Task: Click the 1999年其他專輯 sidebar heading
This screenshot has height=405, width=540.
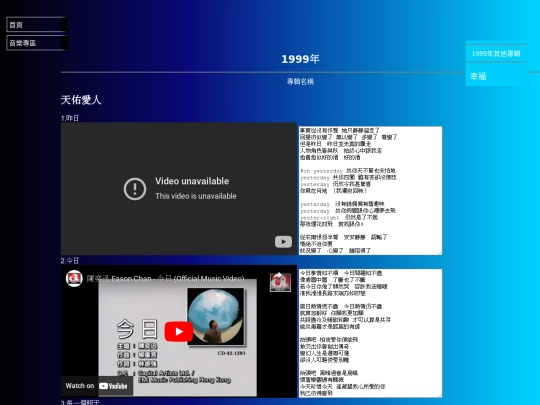Action: 496,54
